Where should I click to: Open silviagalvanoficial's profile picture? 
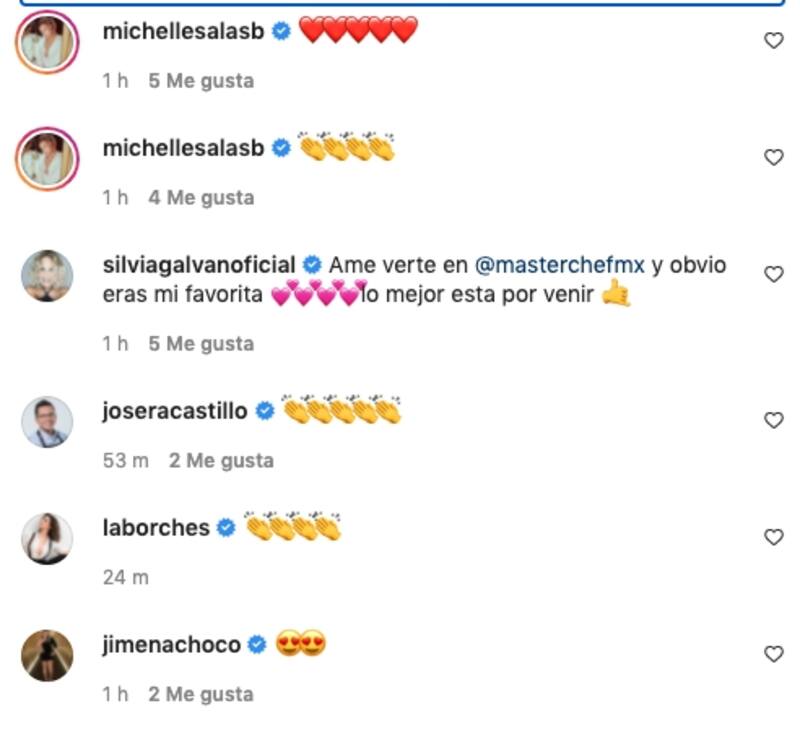click(47, 275)
